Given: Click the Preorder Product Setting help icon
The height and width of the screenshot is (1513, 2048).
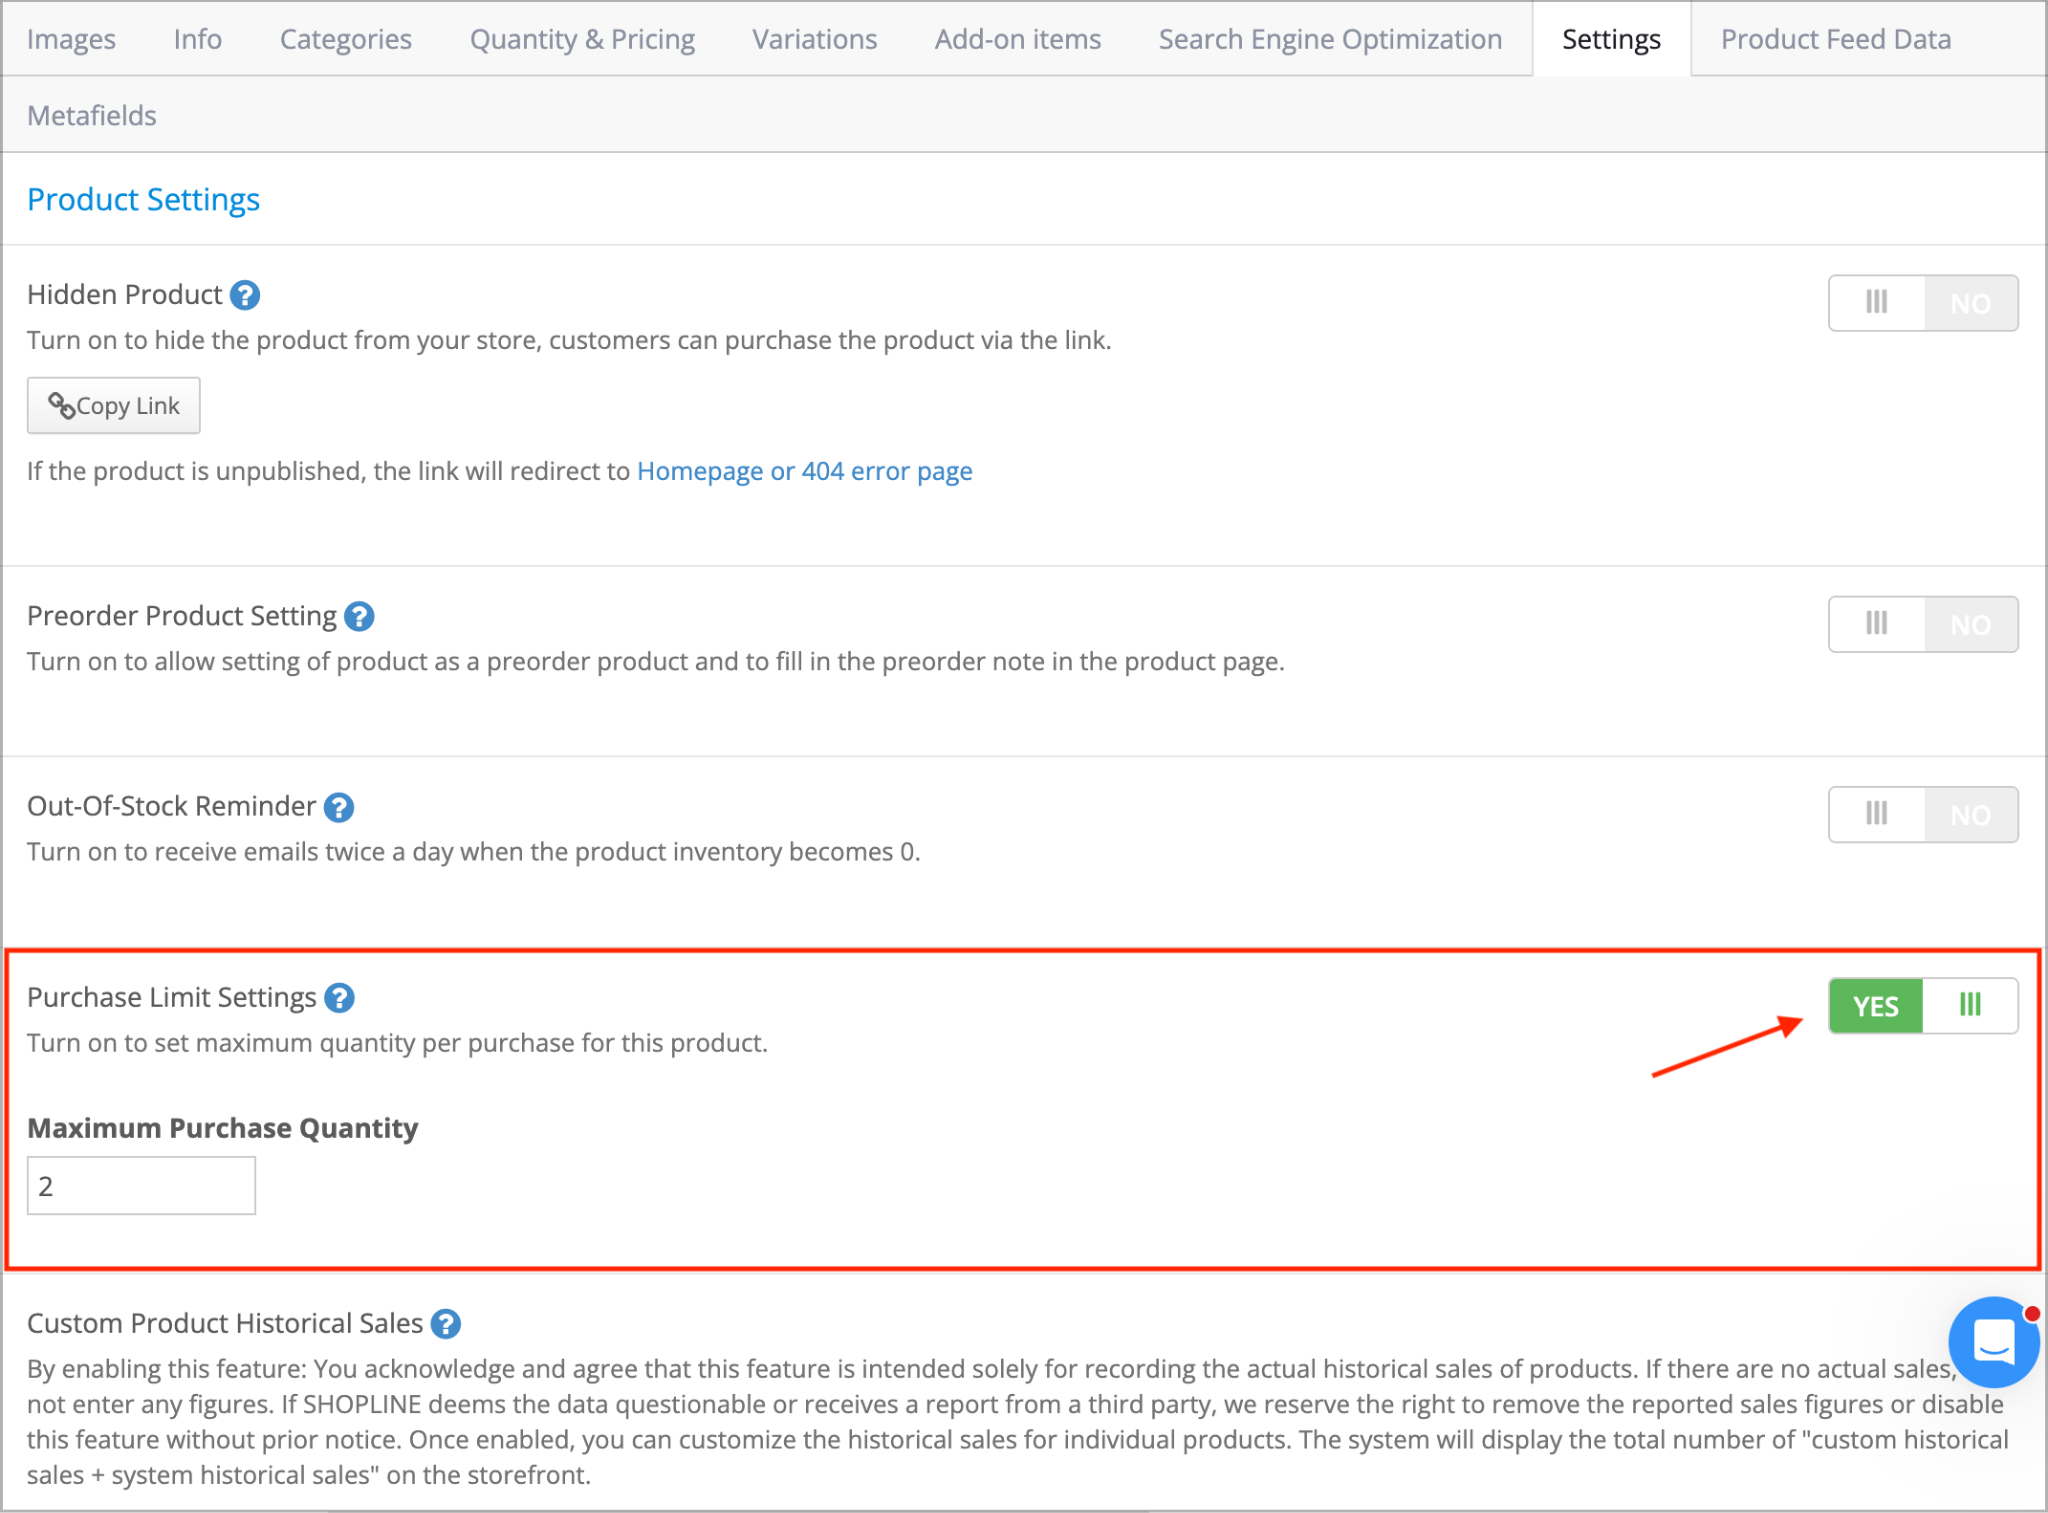Looking at the screenshot, I should [359, 616].
